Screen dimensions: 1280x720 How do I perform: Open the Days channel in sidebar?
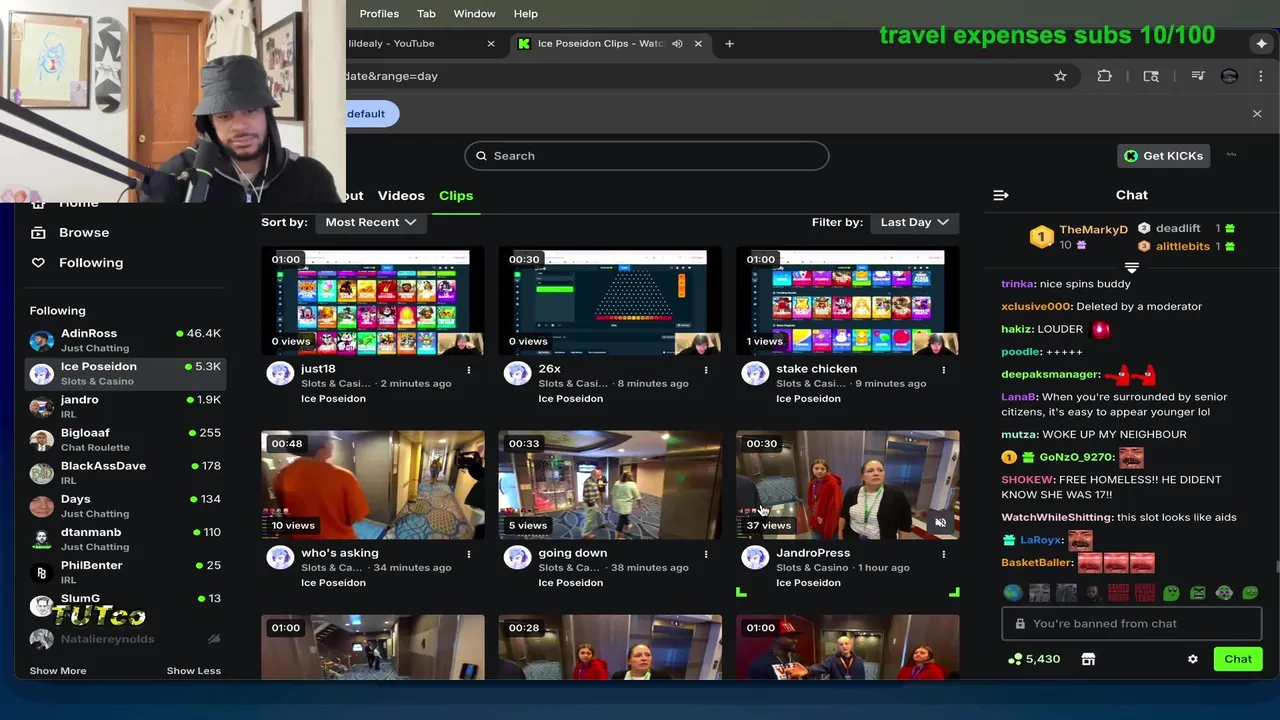pyautogui.click(x=127, y=505)
